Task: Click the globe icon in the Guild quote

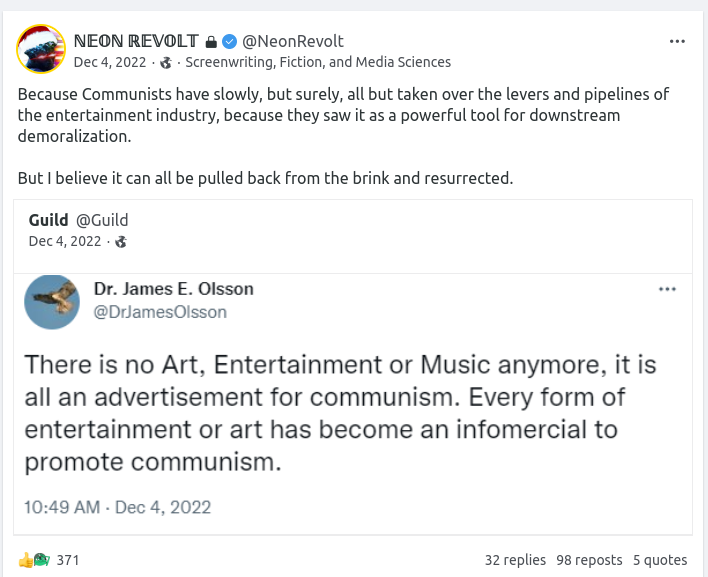Action: click(x=121, y=241)
